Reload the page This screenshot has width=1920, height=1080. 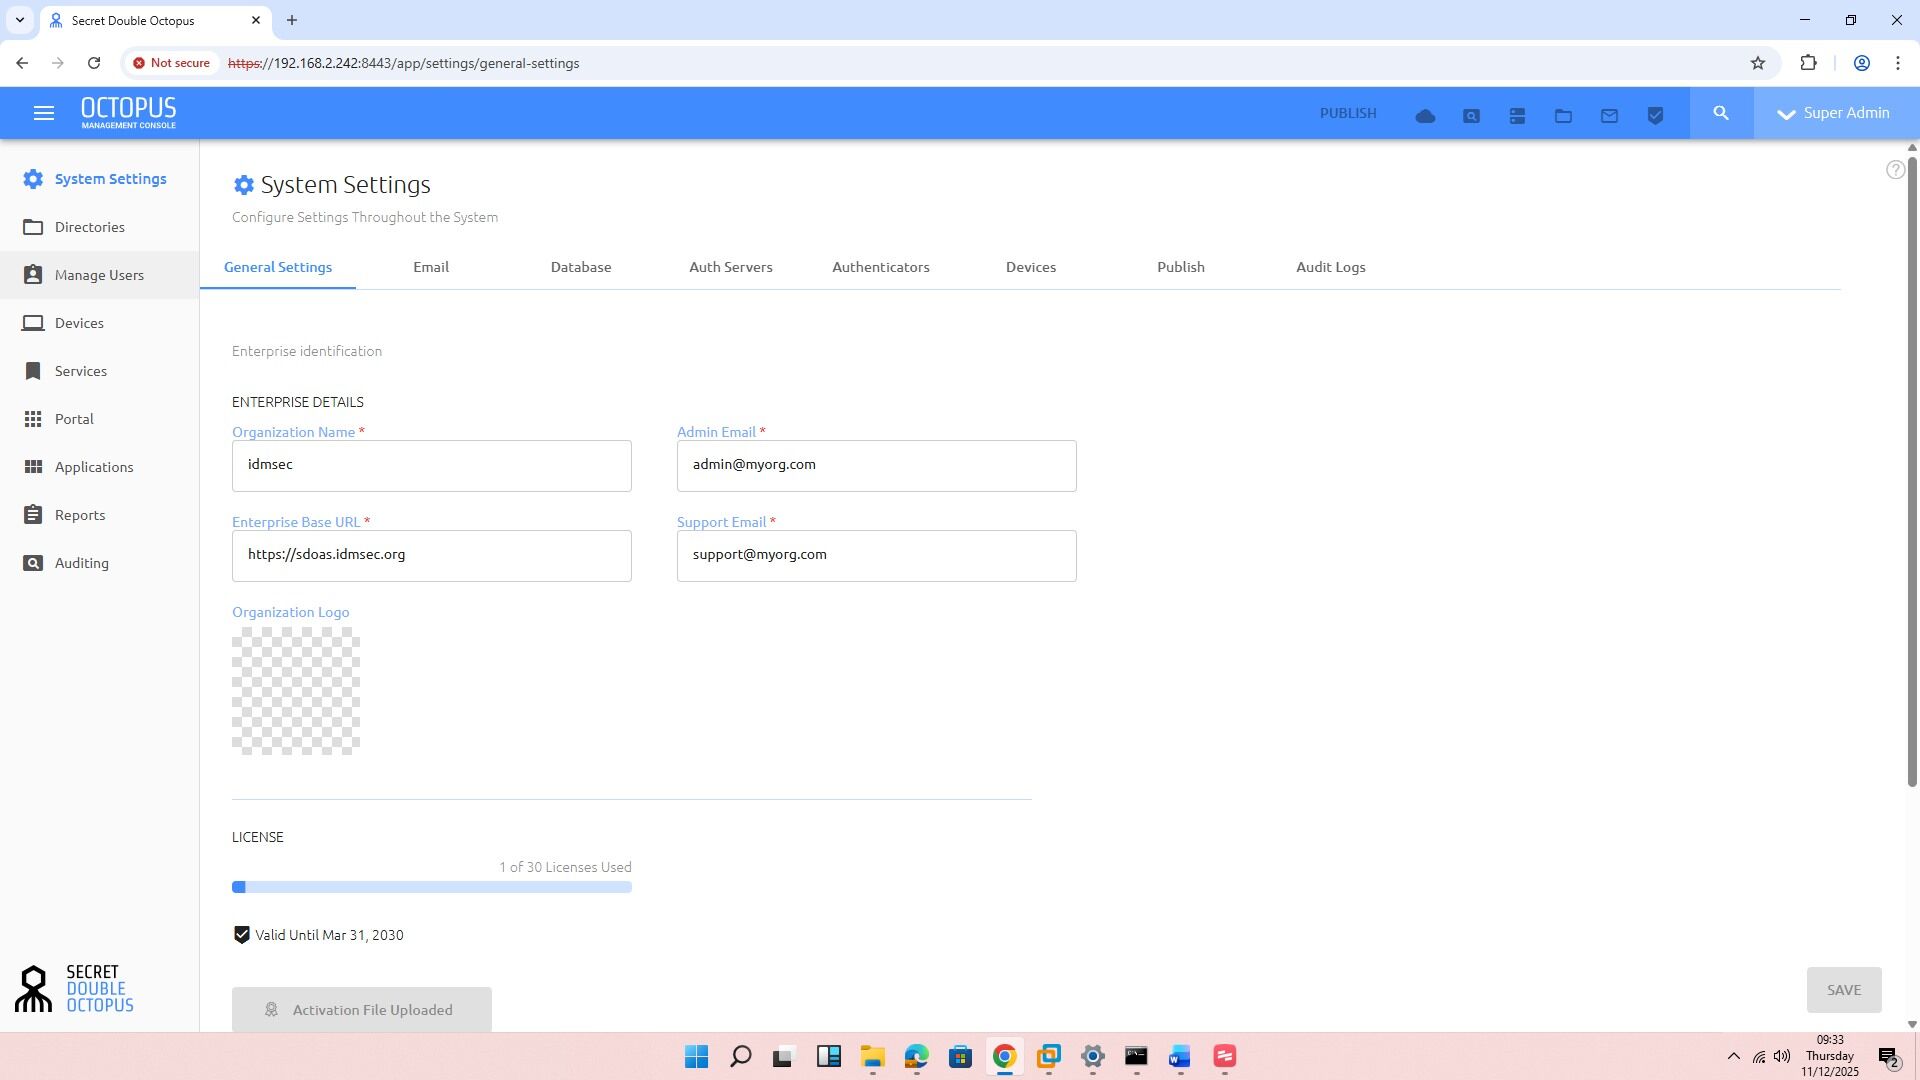tap(94, 63)
